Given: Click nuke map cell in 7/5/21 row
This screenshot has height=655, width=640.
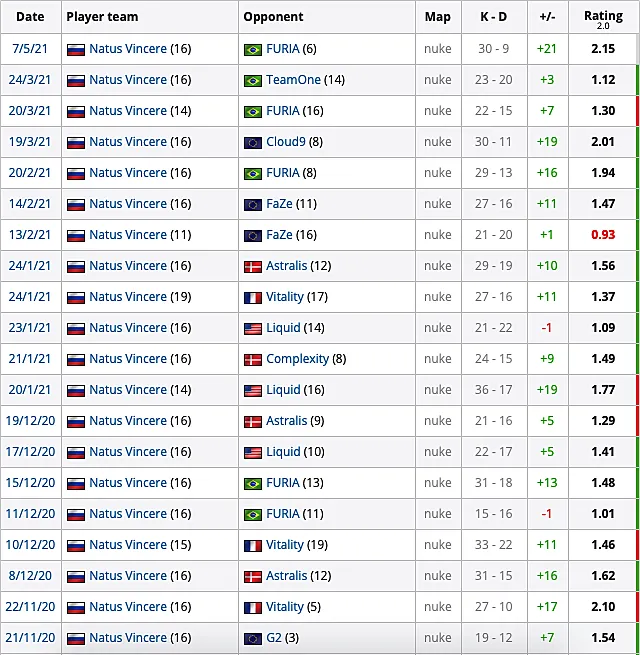Looking at the screenshot, I should pyautogui.click(x=438, y=48).
